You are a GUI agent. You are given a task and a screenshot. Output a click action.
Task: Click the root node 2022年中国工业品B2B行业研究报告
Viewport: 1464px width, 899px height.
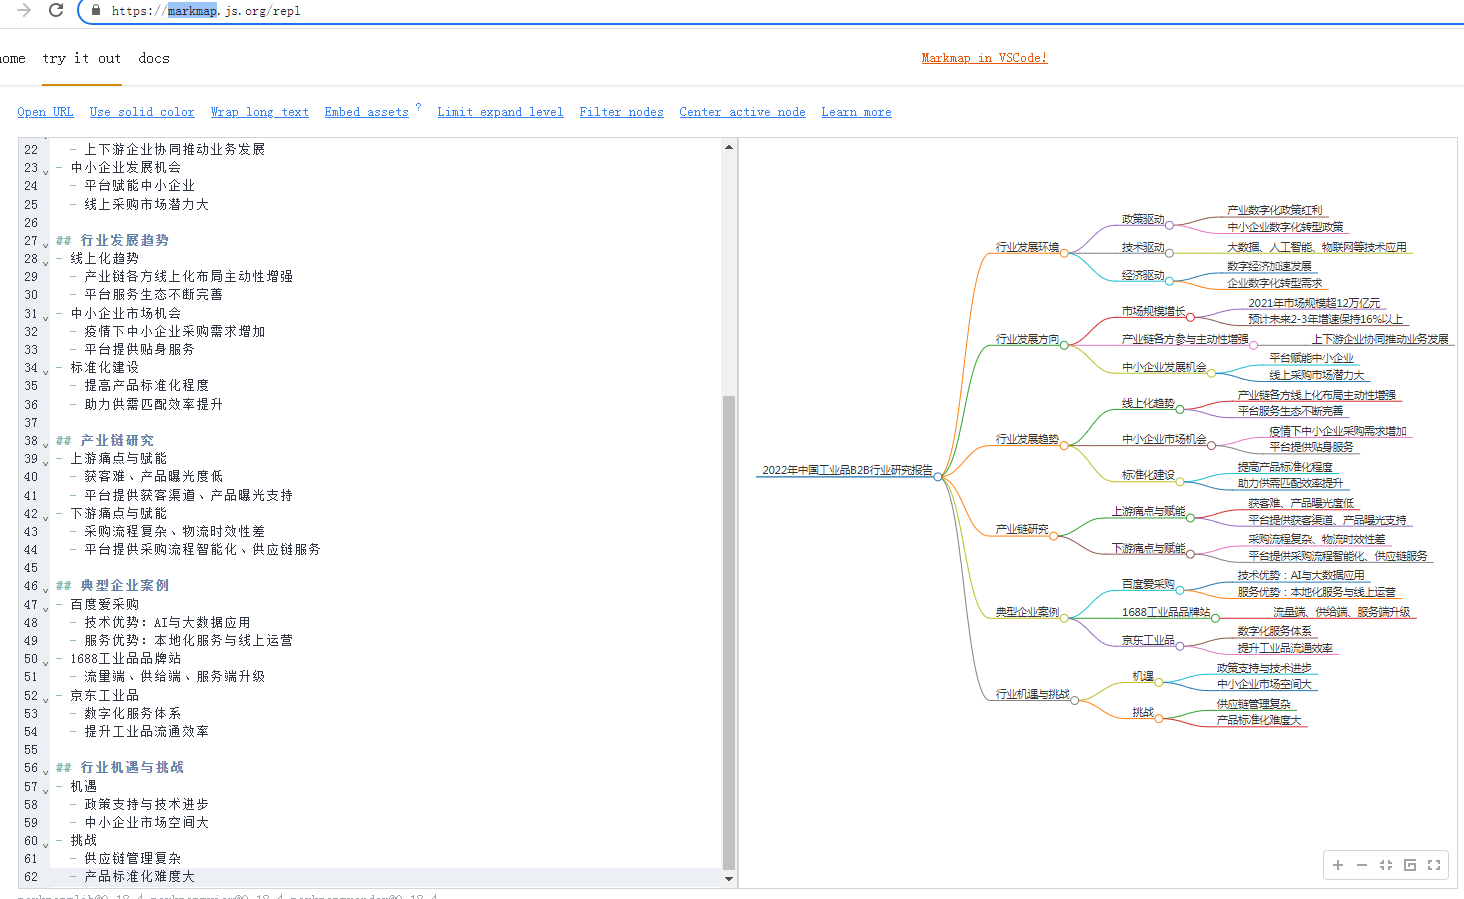click(x=847, y=470)
